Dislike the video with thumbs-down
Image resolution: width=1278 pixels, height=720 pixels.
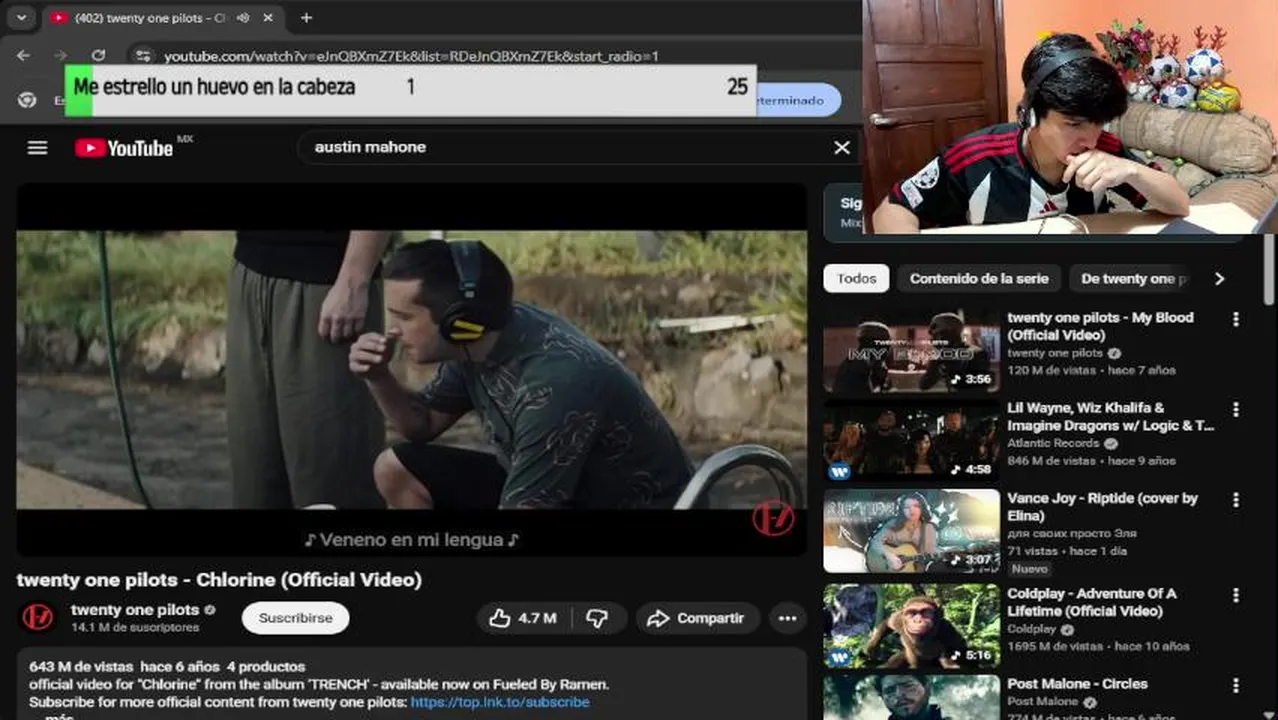point(597,618)
